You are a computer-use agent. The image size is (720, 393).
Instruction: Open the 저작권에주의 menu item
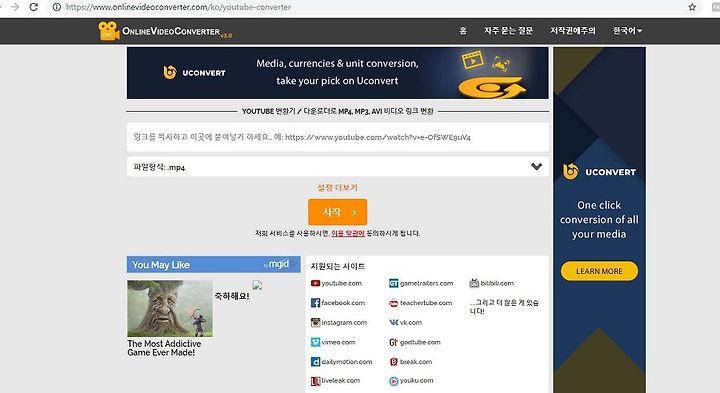(573, 31)
